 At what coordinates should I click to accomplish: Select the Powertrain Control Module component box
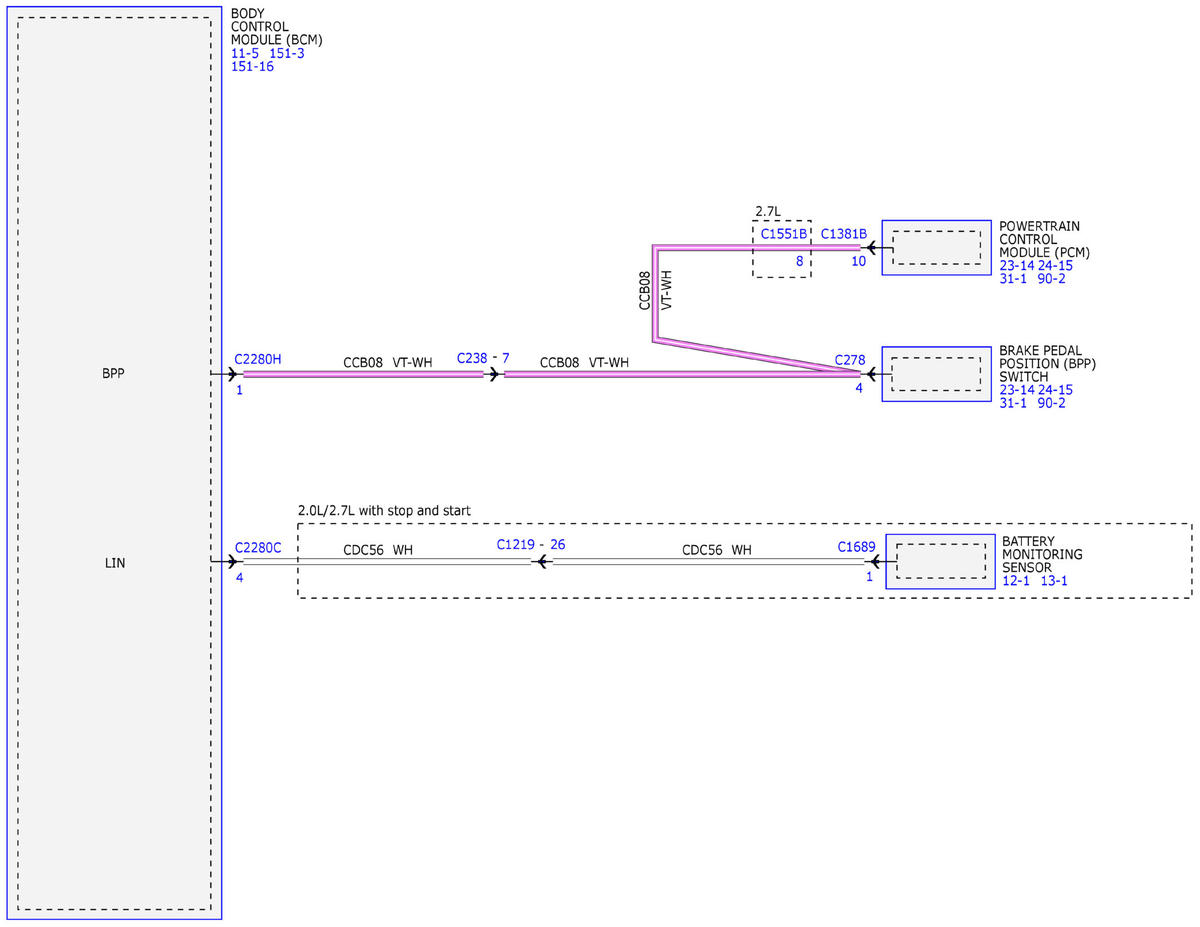click(x=936, y=247)
